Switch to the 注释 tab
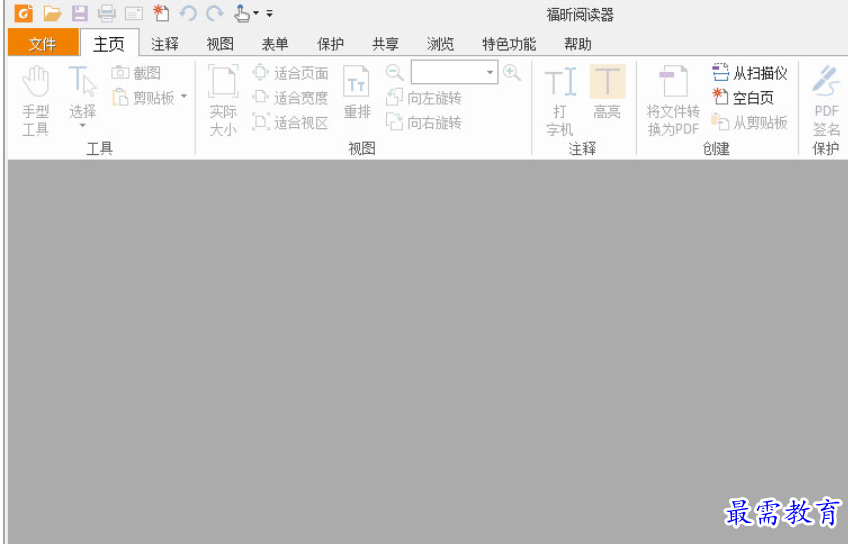 pyautogui.click(x=165, y=44)
